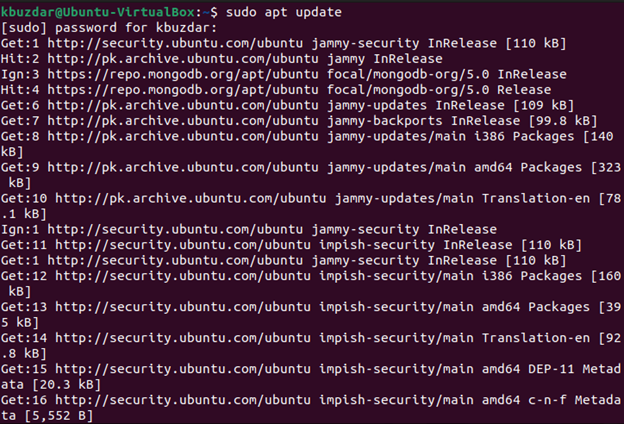624x424 pixels.
Task: Click the Get:7 jammy-backports InRelease URL
Action: (183, 121)
